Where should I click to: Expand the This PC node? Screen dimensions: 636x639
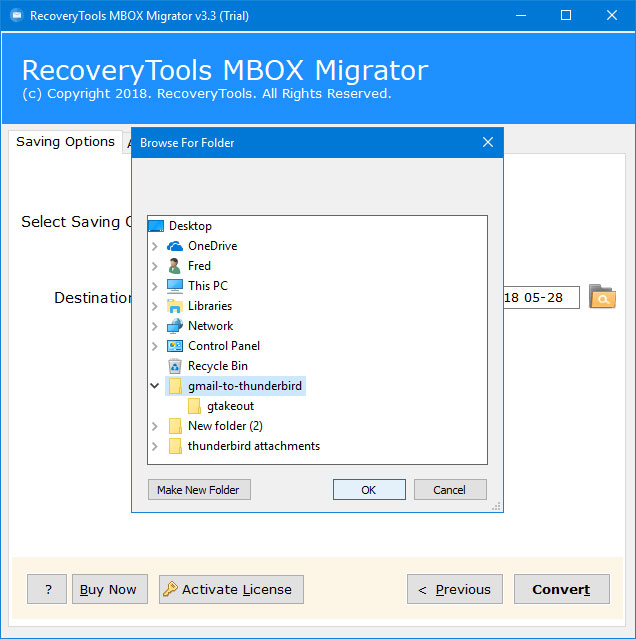(x=155, y=286)
